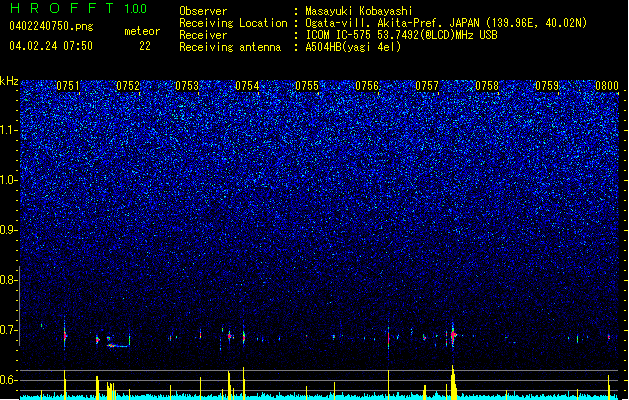Click the A504HB(yagi 4el) antenna value

click(x=353, y=47)
